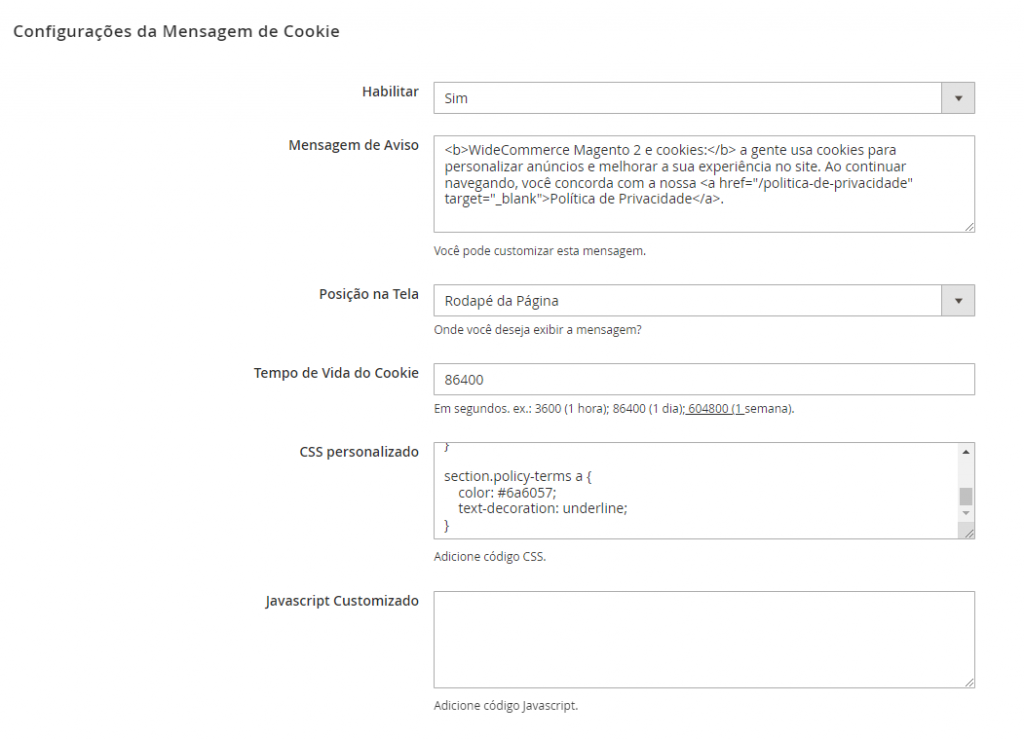Open the Habilitar dropdown arrow
The width and height of the screenshot is (1024, 740).
point(958,98)
